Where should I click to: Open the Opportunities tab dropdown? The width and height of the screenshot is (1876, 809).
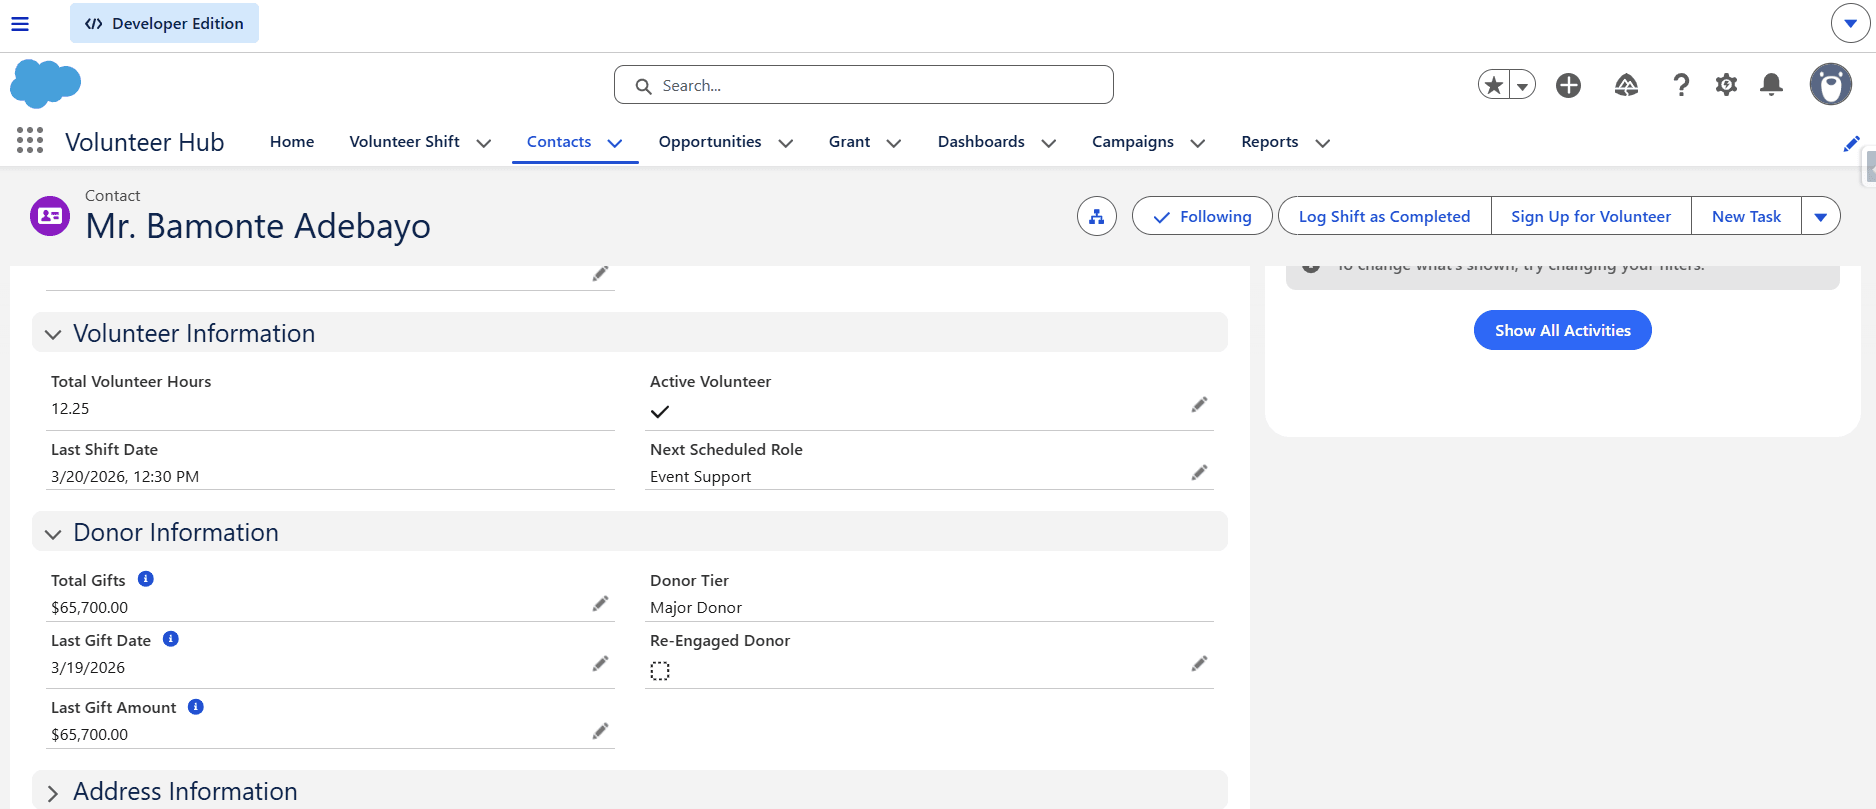click(x=786, y=143)
